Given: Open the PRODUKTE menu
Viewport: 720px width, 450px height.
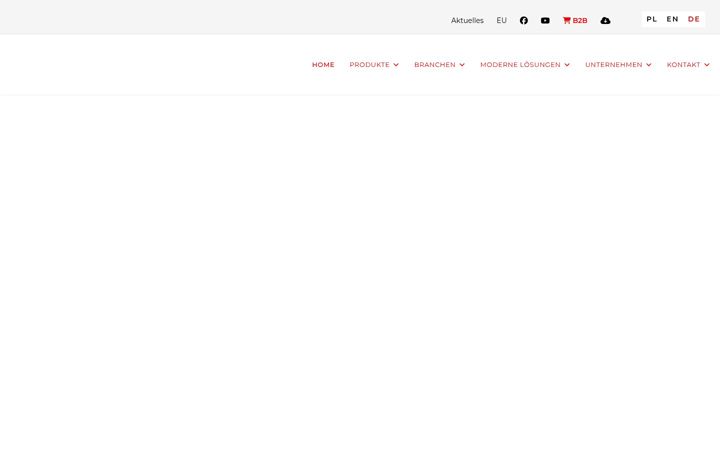Looking at the screenshot, I should (369, 65).
